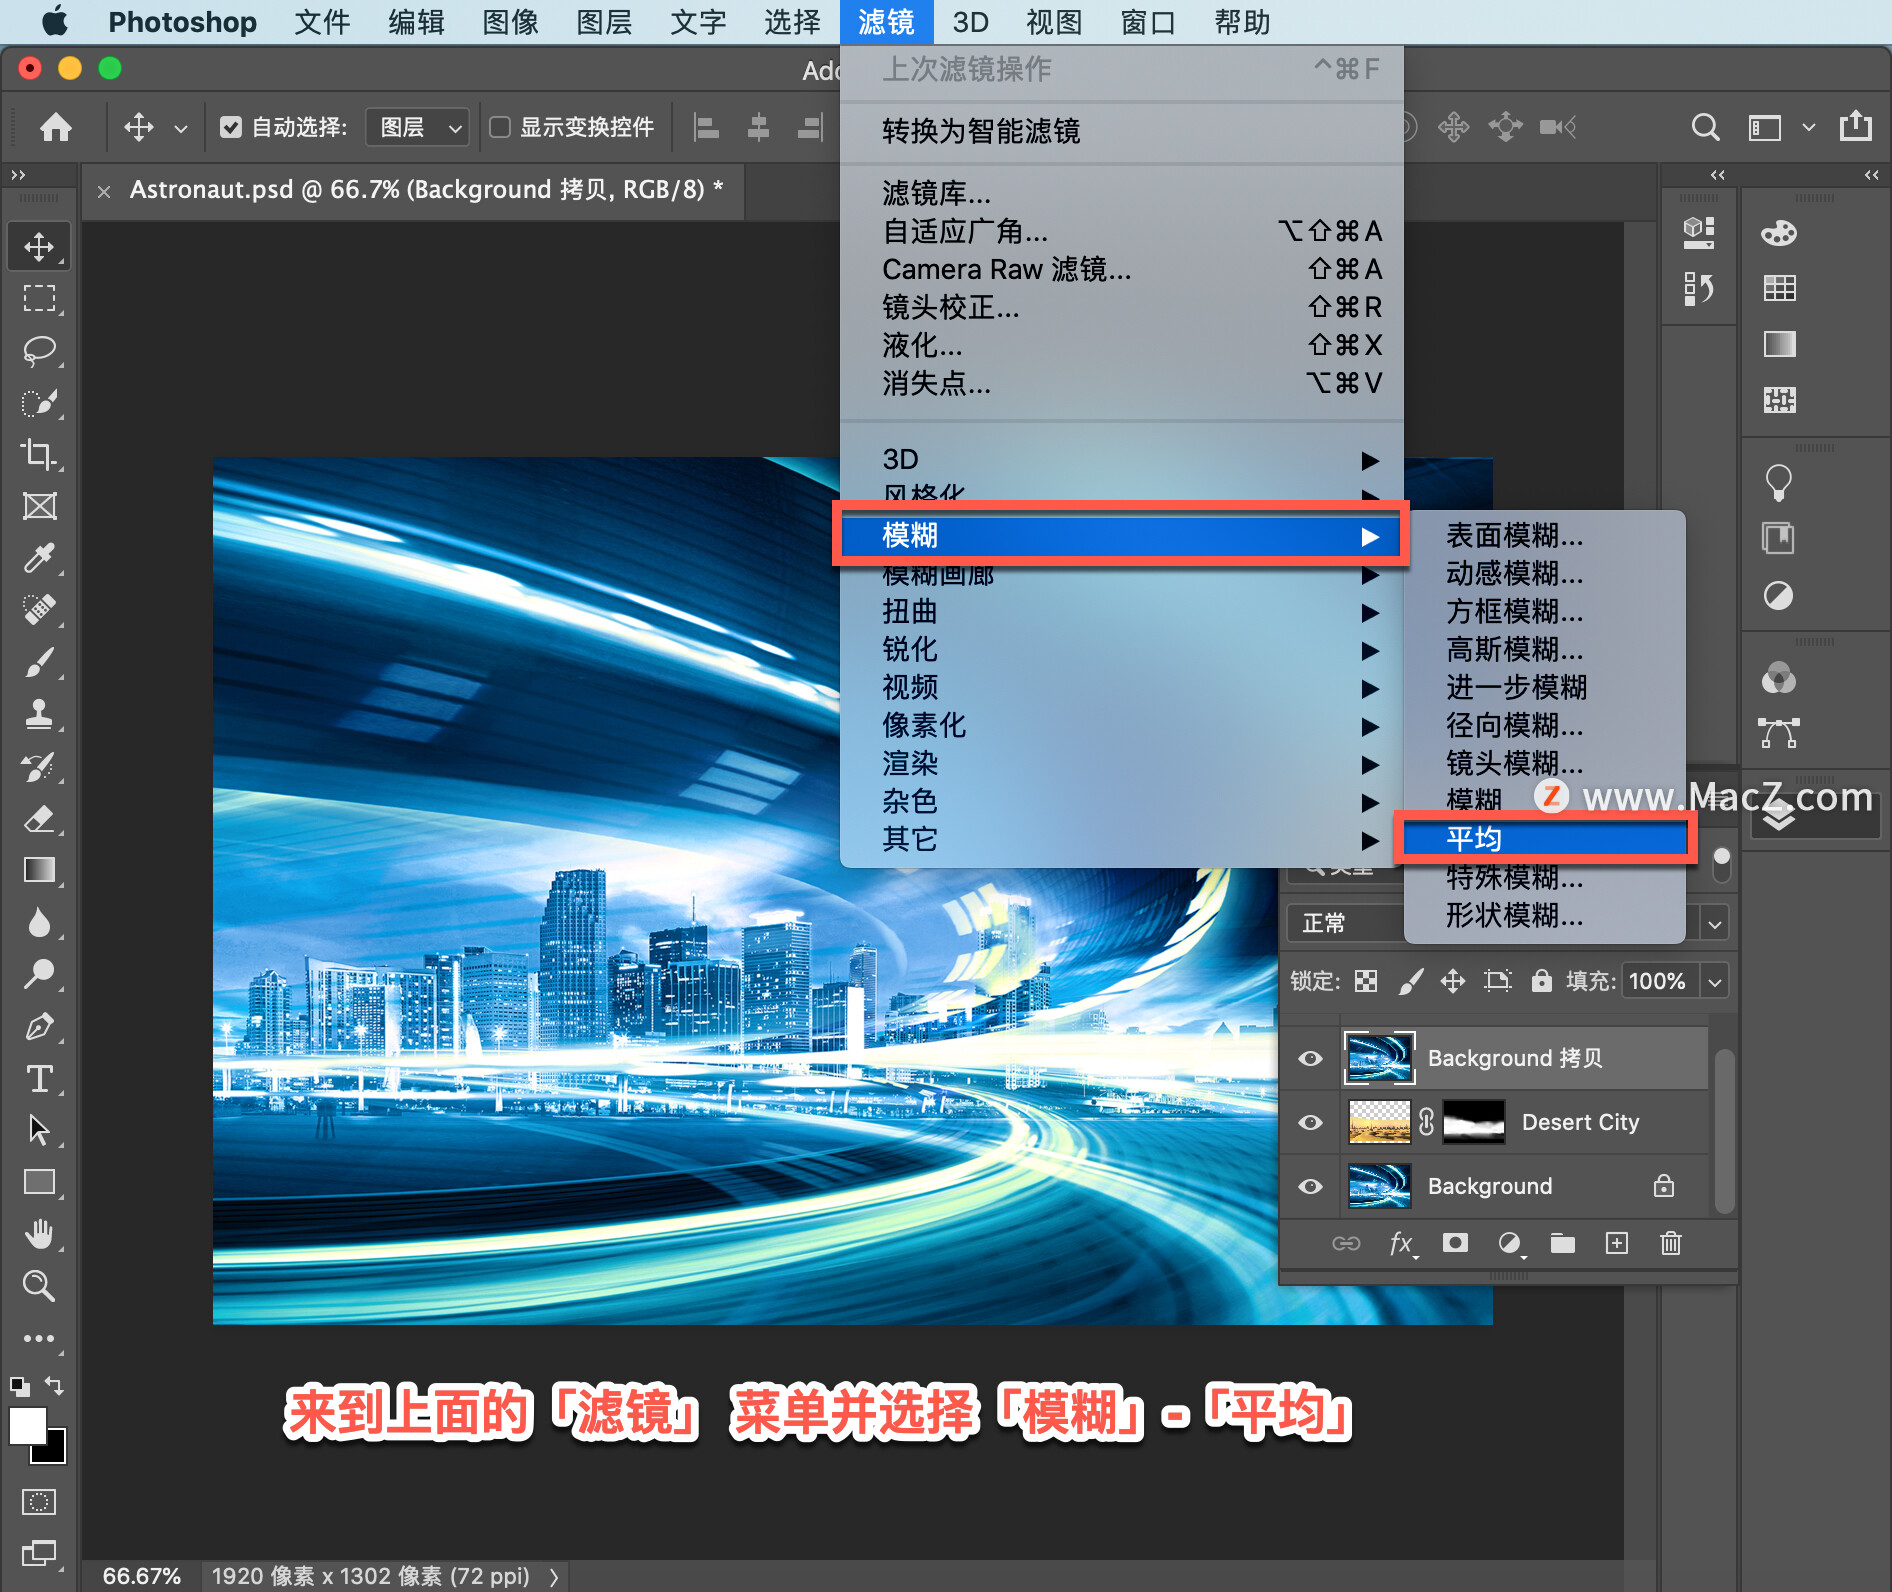Click the share icon in options bar

(x=1856, y=126)
